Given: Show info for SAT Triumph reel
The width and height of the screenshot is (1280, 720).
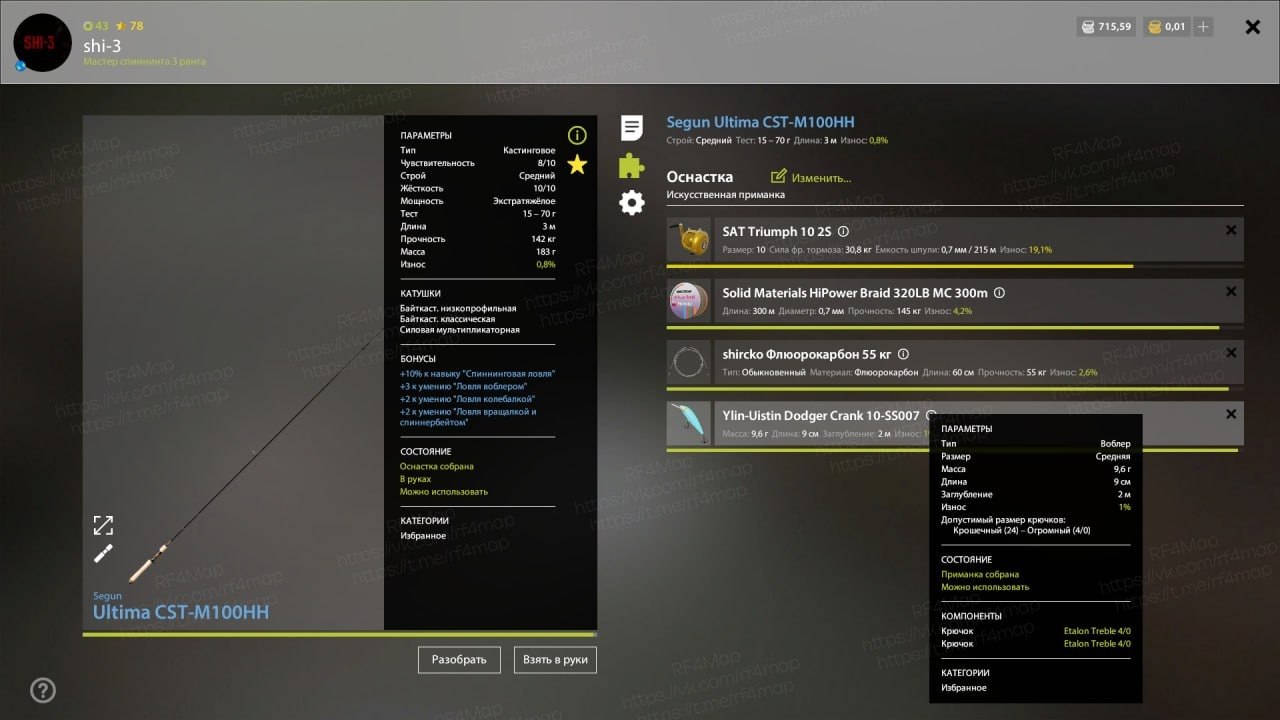Looking at the screenshot, I should click(843, 231).
